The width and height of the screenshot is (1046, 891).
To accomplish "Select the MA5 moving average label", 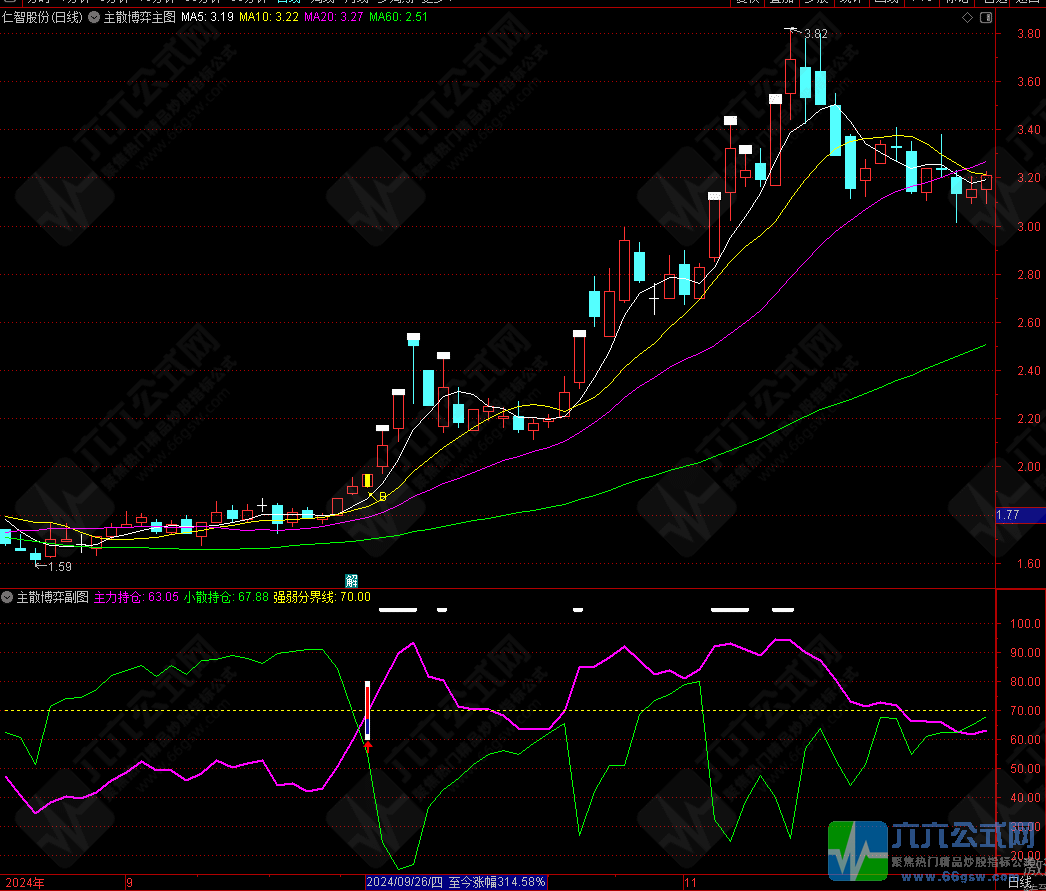I will pyautogui.click(x=207, y=17).
